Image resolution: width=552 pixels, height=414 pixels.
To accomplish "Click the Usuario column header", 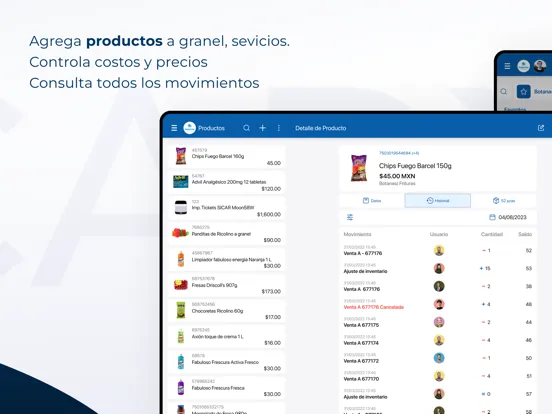I will click(439, 234).
